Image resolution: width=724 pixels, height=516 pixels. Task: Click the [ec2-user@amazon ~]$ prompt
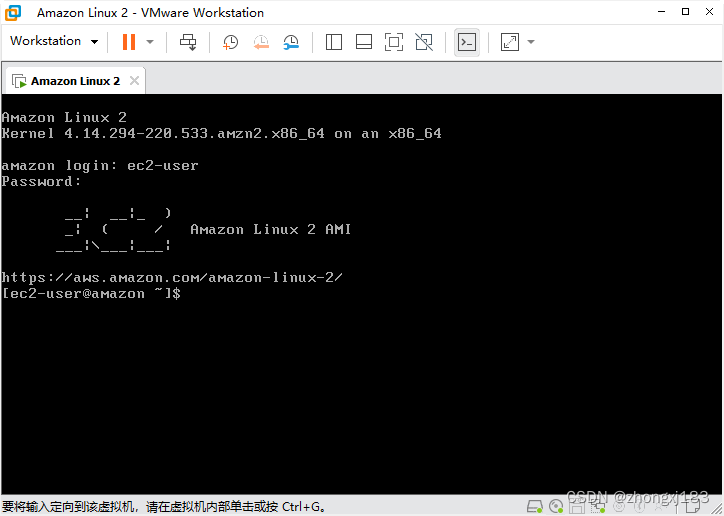pos(91,293)
